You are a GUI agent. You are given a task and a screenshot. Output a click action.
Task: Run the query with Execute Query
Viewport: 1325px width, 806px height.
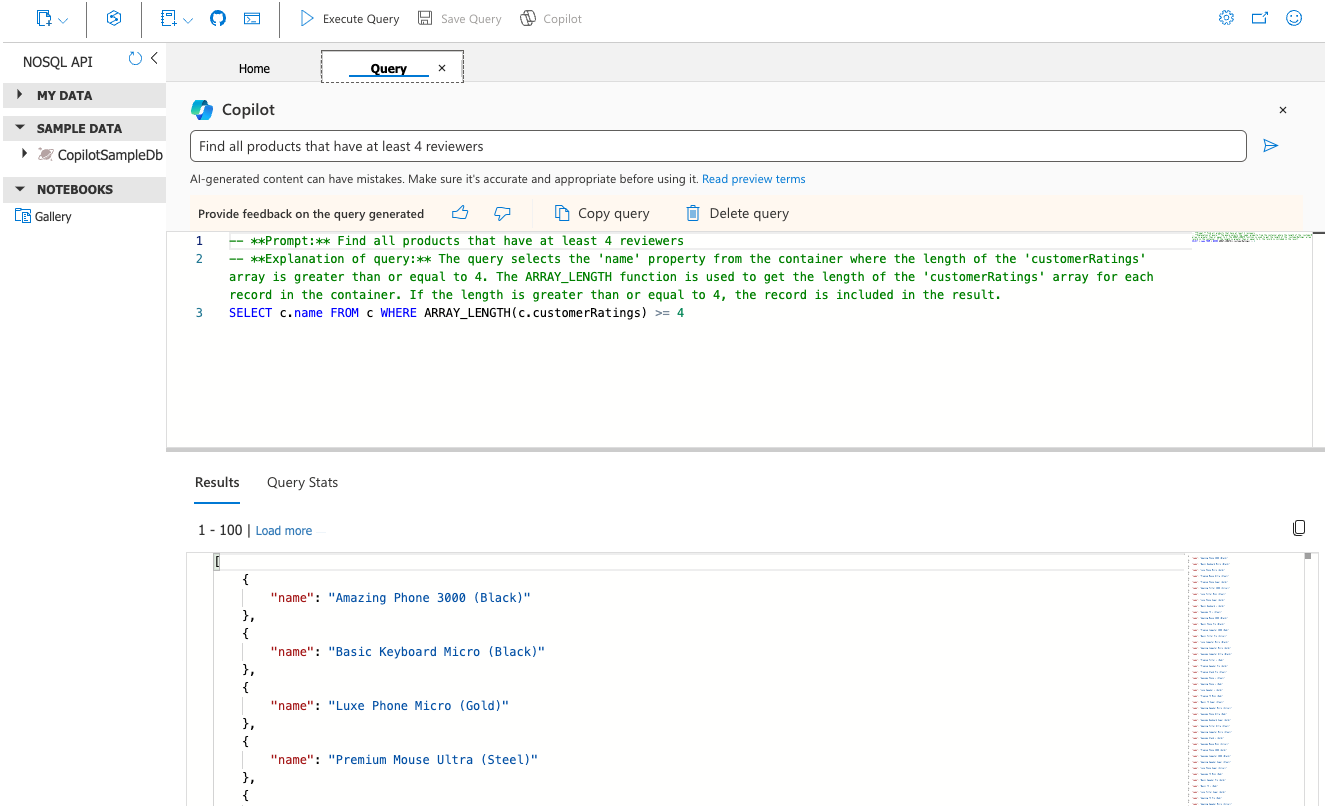(x=349, y=18)
